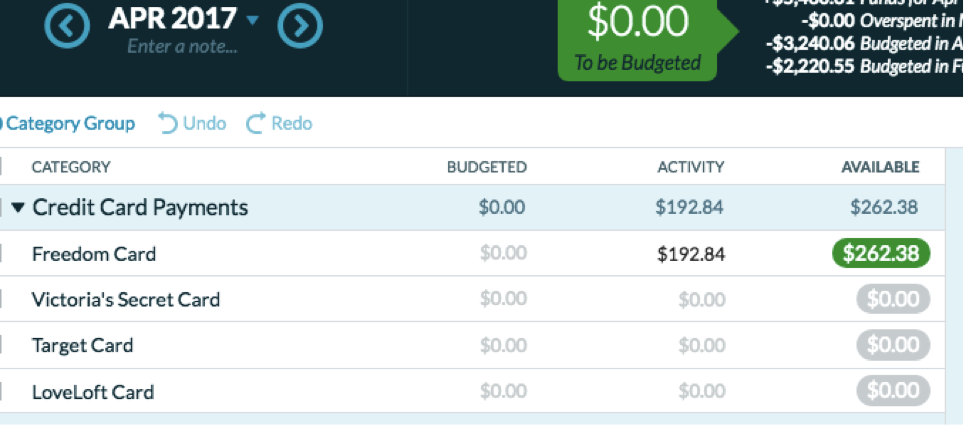The width and height of the screenshot is (964, 425).
Task: Click the Enter a note field
Action: point(182,47)
